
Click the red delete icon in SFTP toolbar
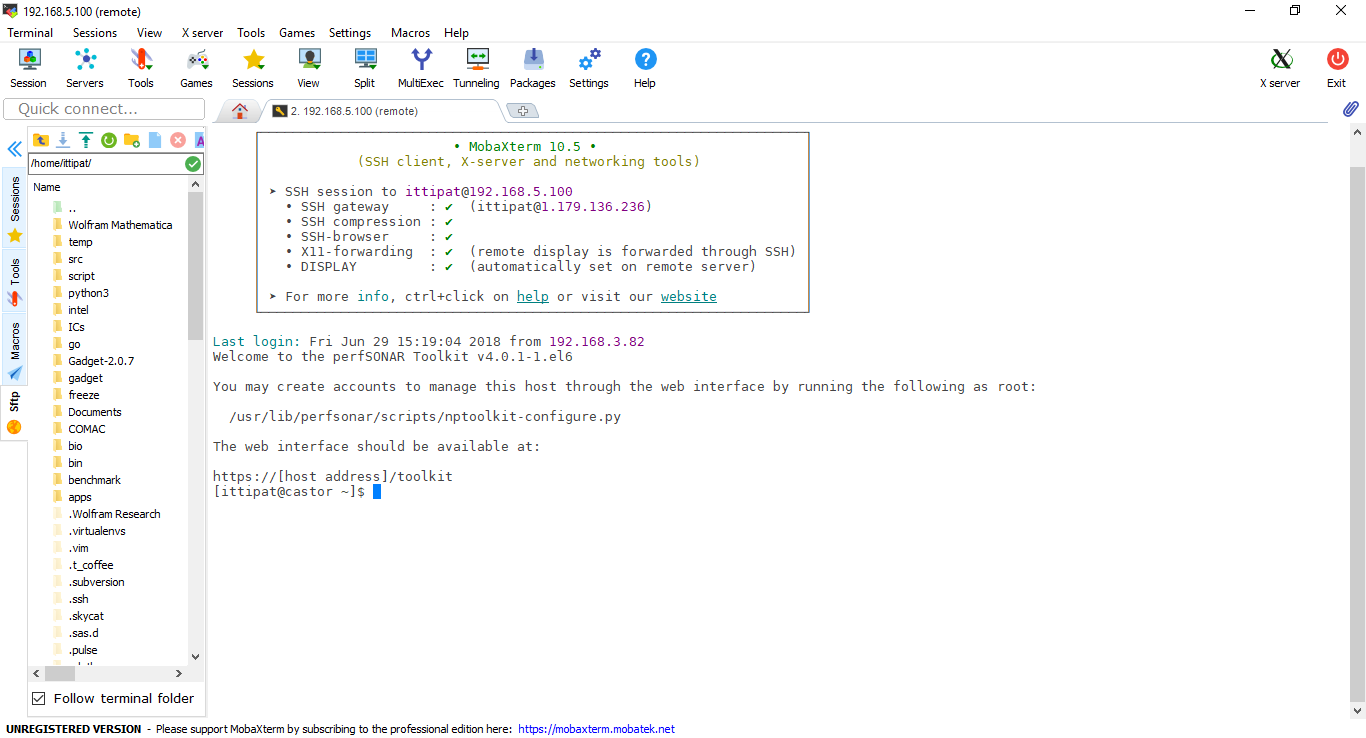[178, 140]
